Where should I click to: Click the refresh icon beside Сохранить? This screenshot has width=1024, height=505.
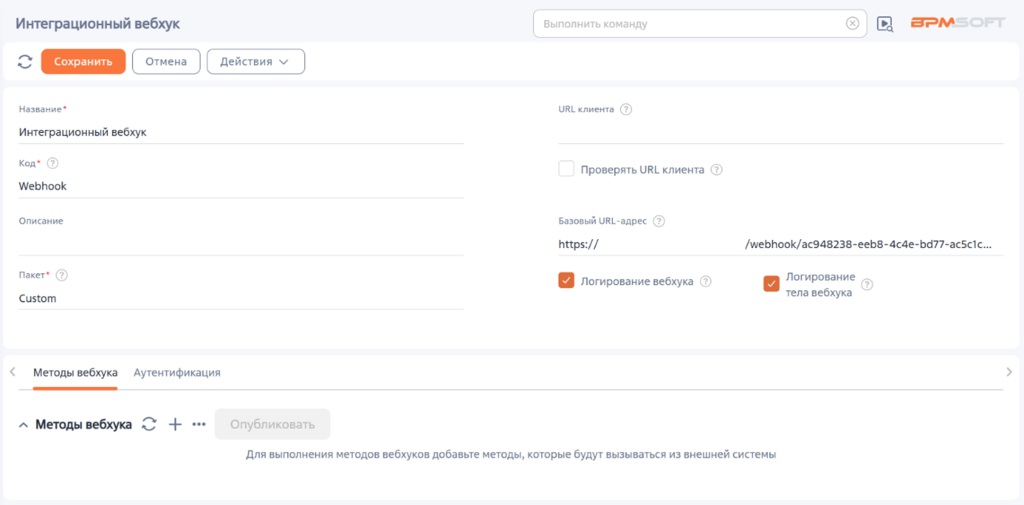coord(25,62)
